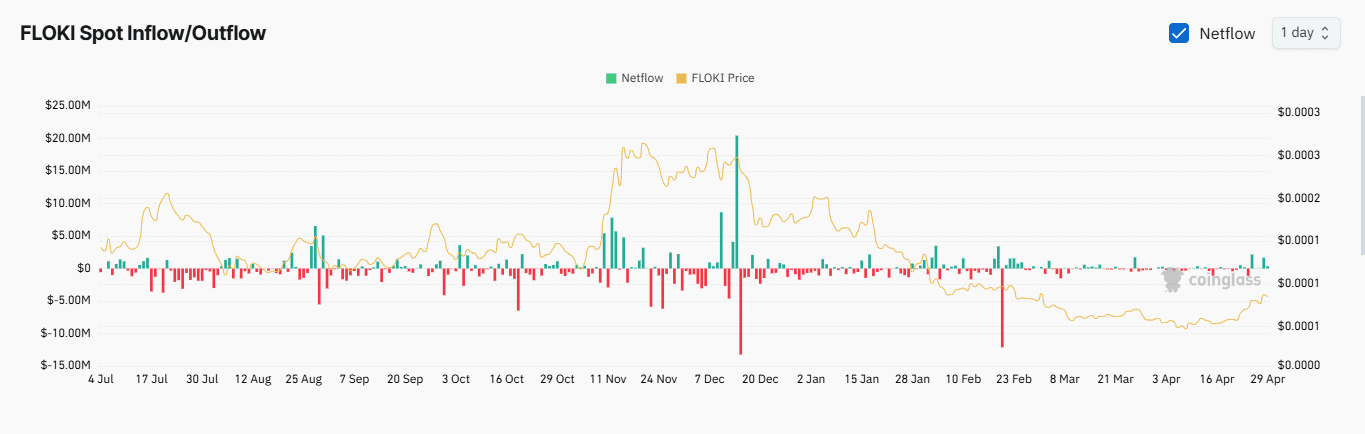Screen dimensions: 1365x434
Task: Click the 20 Sep date label
Action: tap(405, 380)
